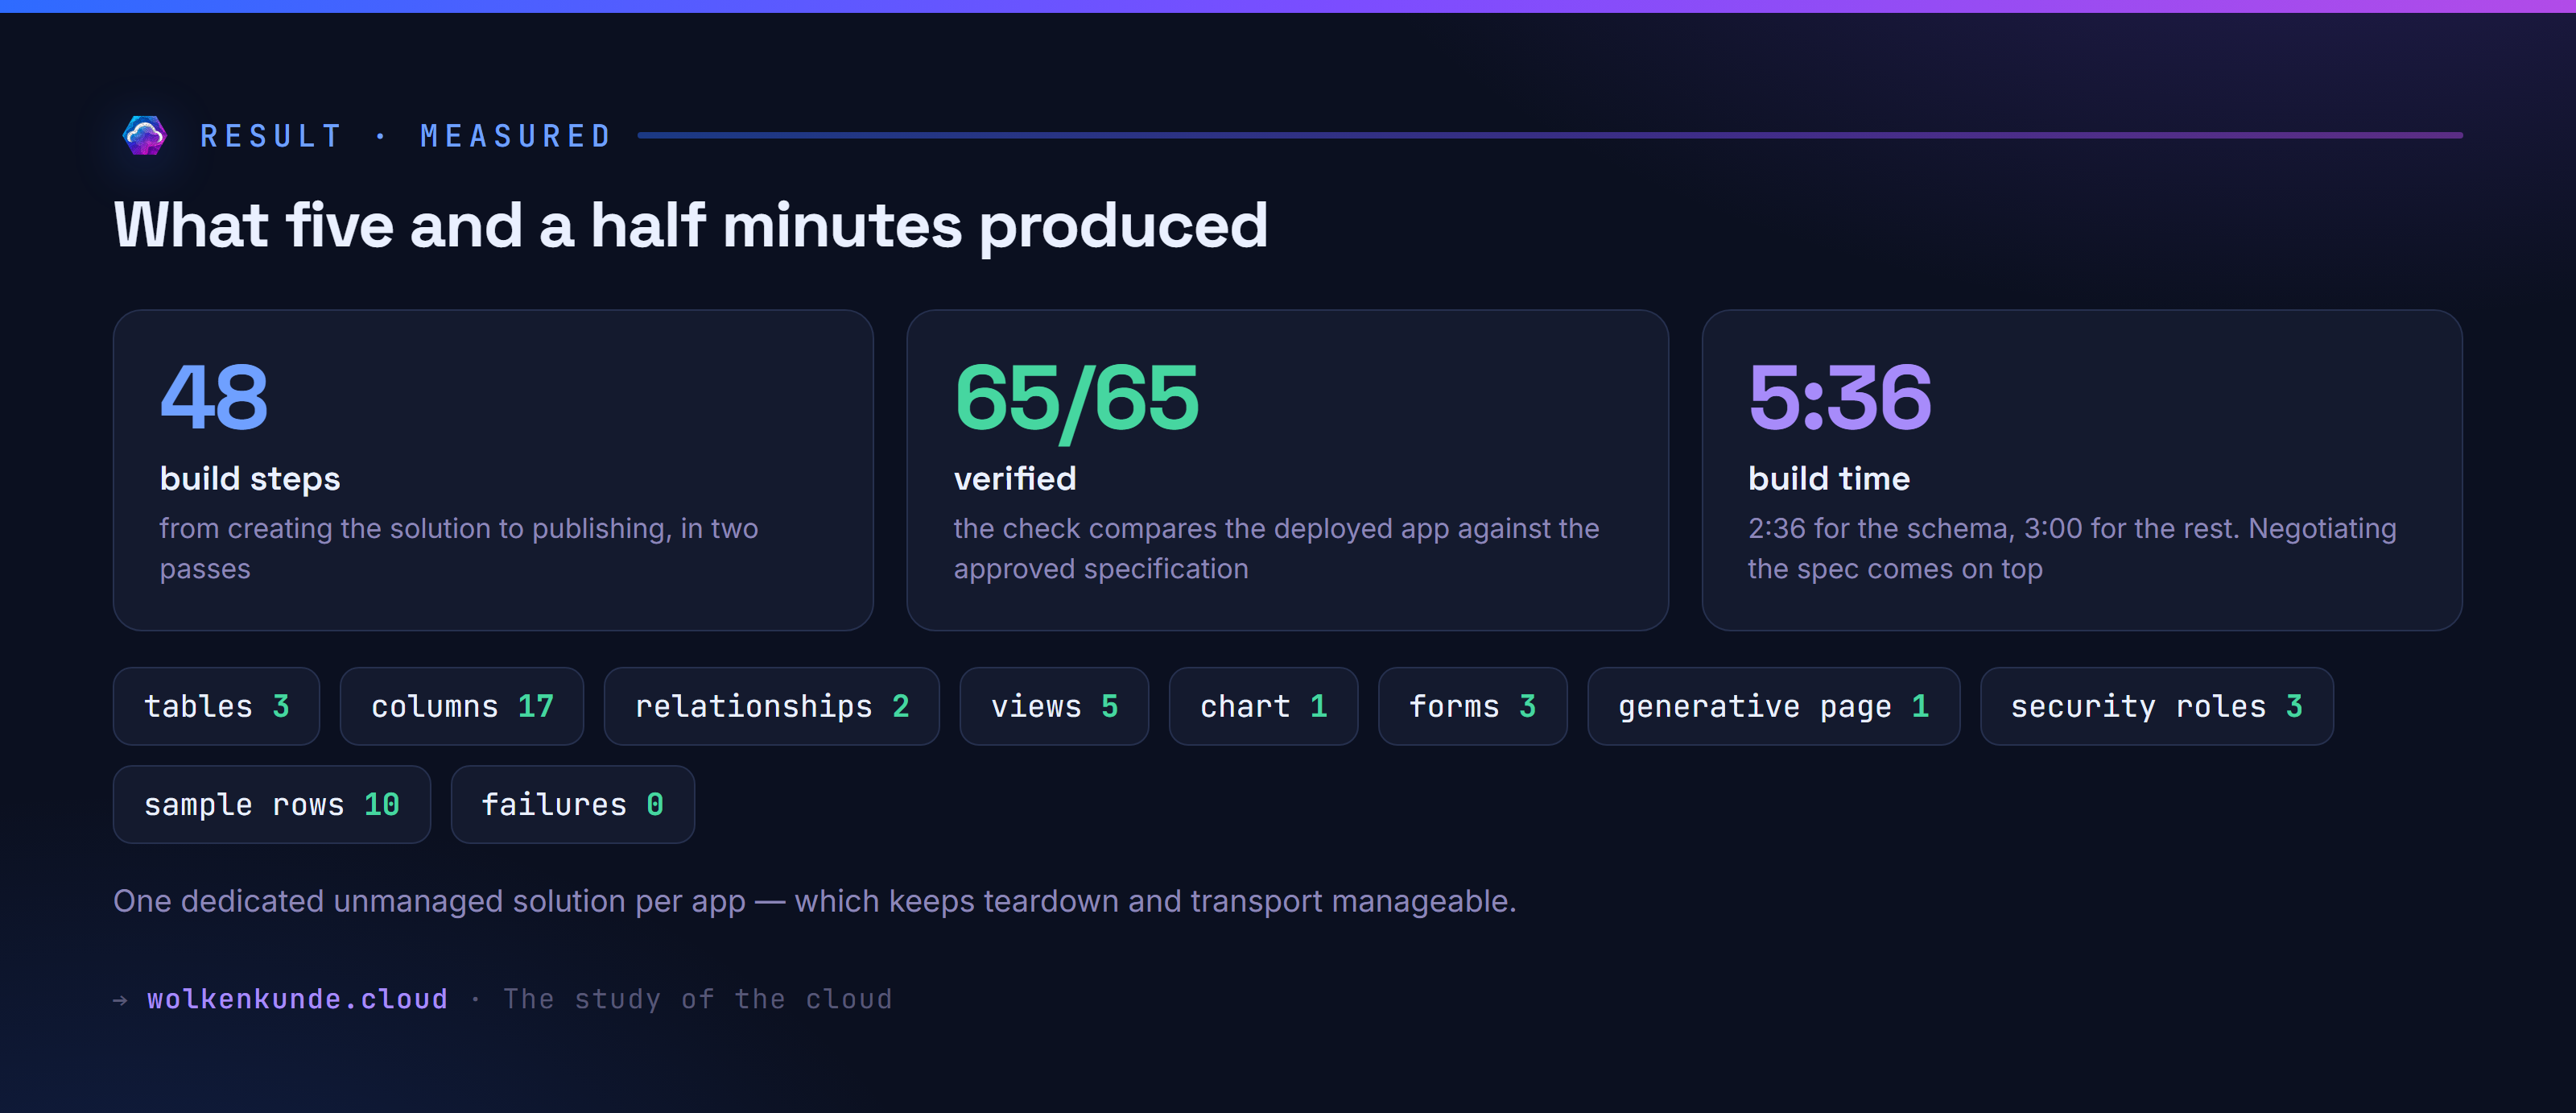Viewport: 2576px width, 1113px height.
Task: Select the 'relationships 2' chip
Action: [x=771, y=706]
